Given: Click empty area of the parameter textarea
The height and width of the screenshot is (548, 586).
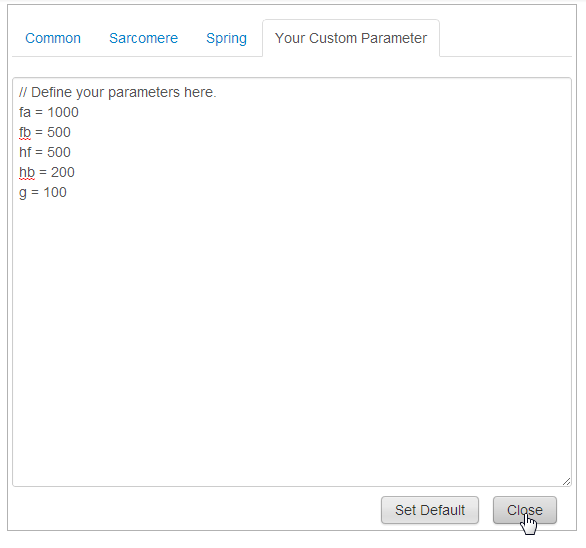Looking at the screenshot, I should coord(292,336).
